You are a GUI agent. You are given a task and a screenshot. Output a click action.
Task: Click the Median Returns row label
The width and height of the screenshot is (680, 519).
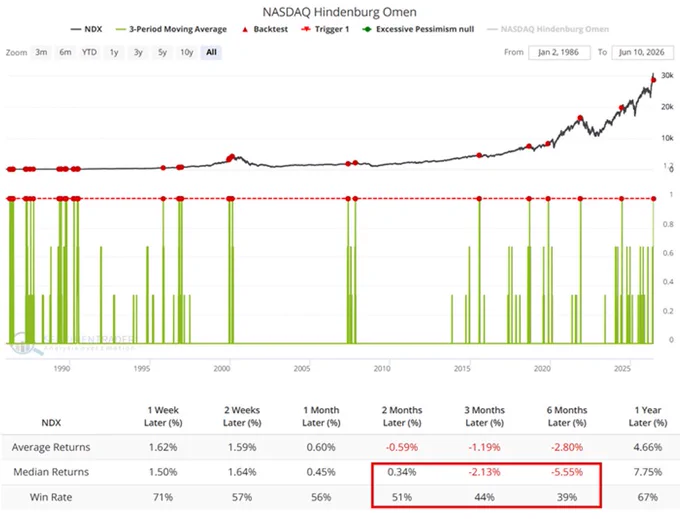(x=51, y=472)
